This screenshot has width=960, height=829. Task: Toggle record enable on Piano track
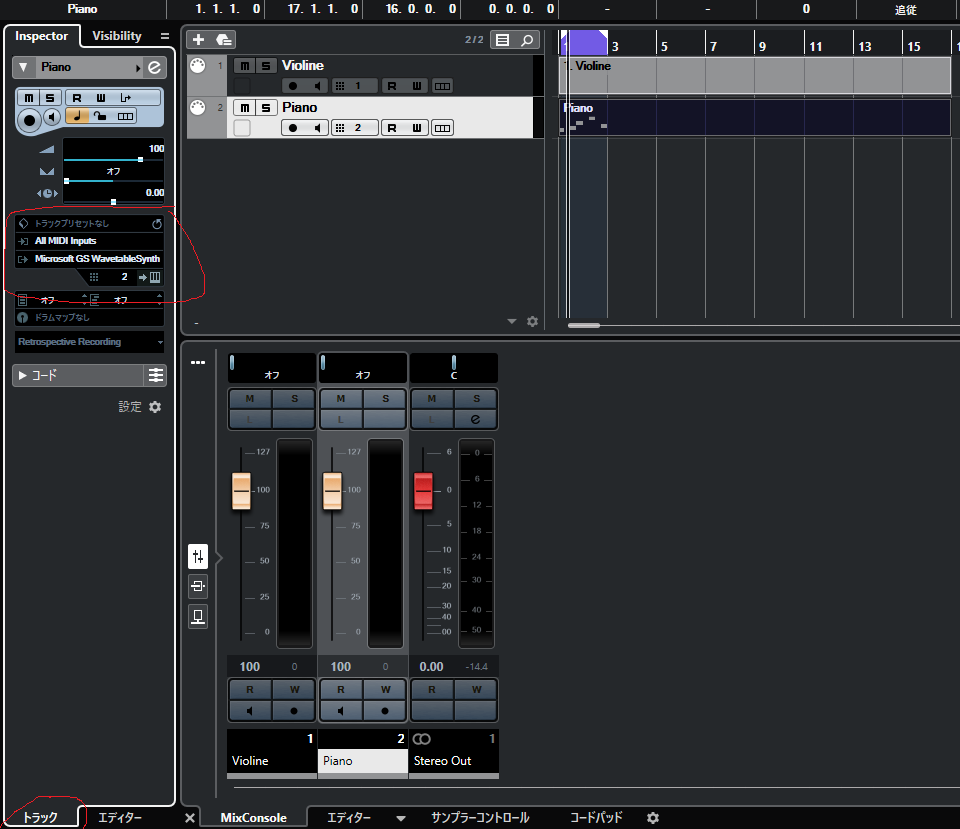(x=293, y=128)
